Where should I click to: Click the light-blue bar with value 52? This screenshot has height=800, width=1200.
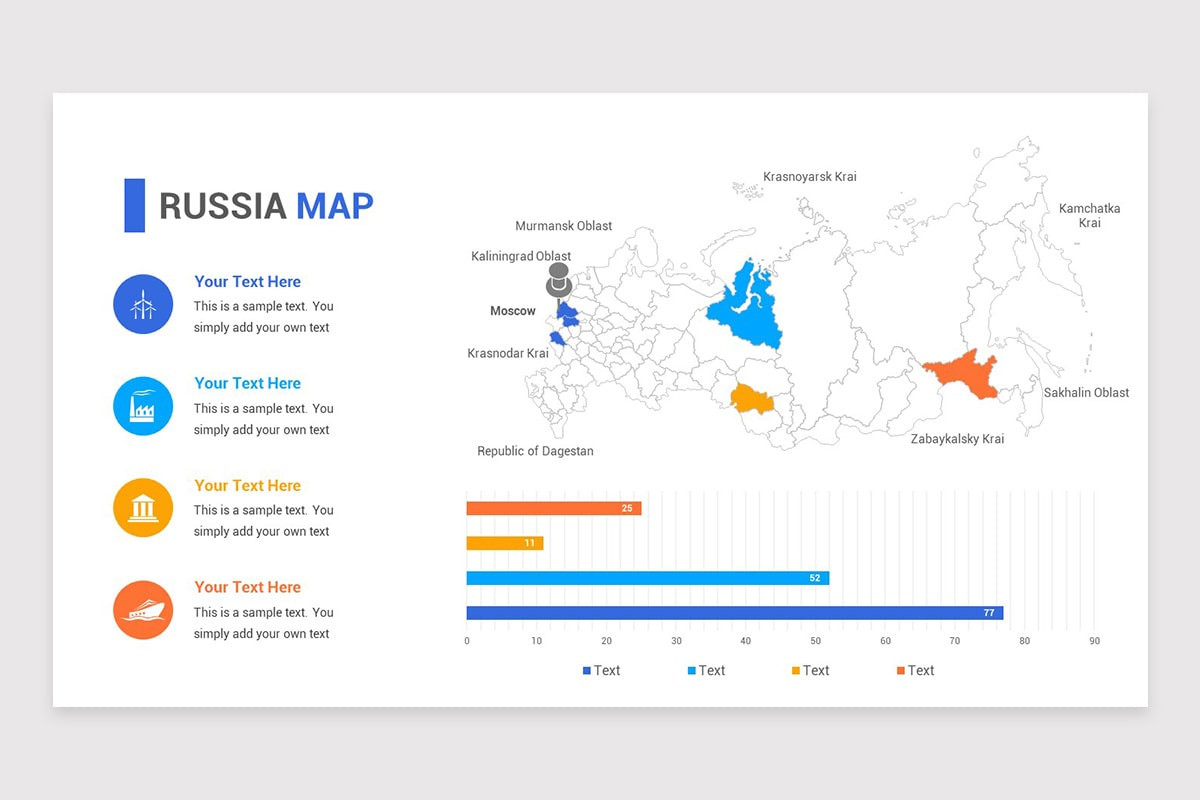(648, 578)
